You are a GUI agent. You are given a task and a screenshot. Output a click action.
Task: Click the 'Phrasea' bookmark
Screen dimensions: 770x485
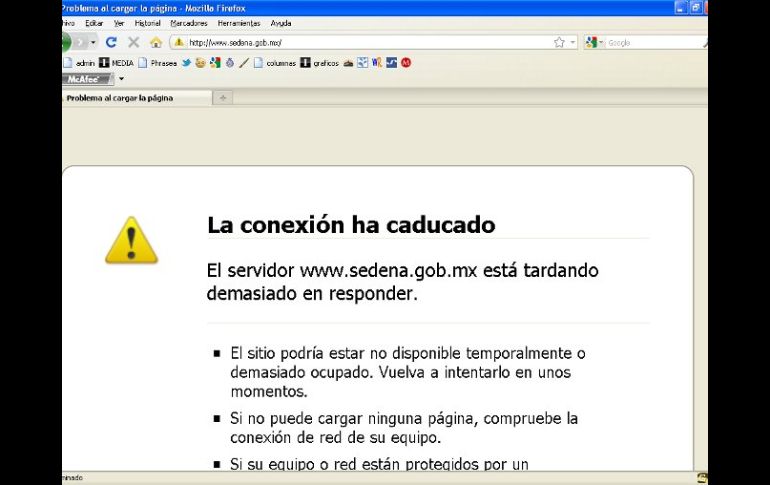pyautogui.click(x=157, y=63)
